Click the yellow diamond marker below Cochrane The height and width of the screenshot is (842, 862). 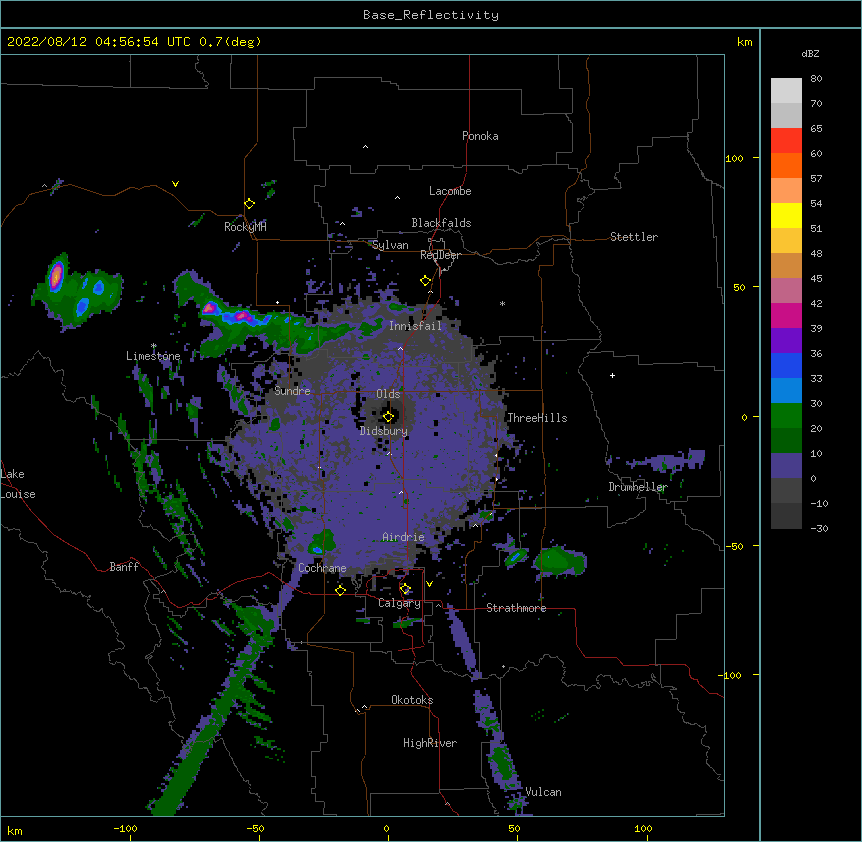pyautogui.click(x=340, y=590)
